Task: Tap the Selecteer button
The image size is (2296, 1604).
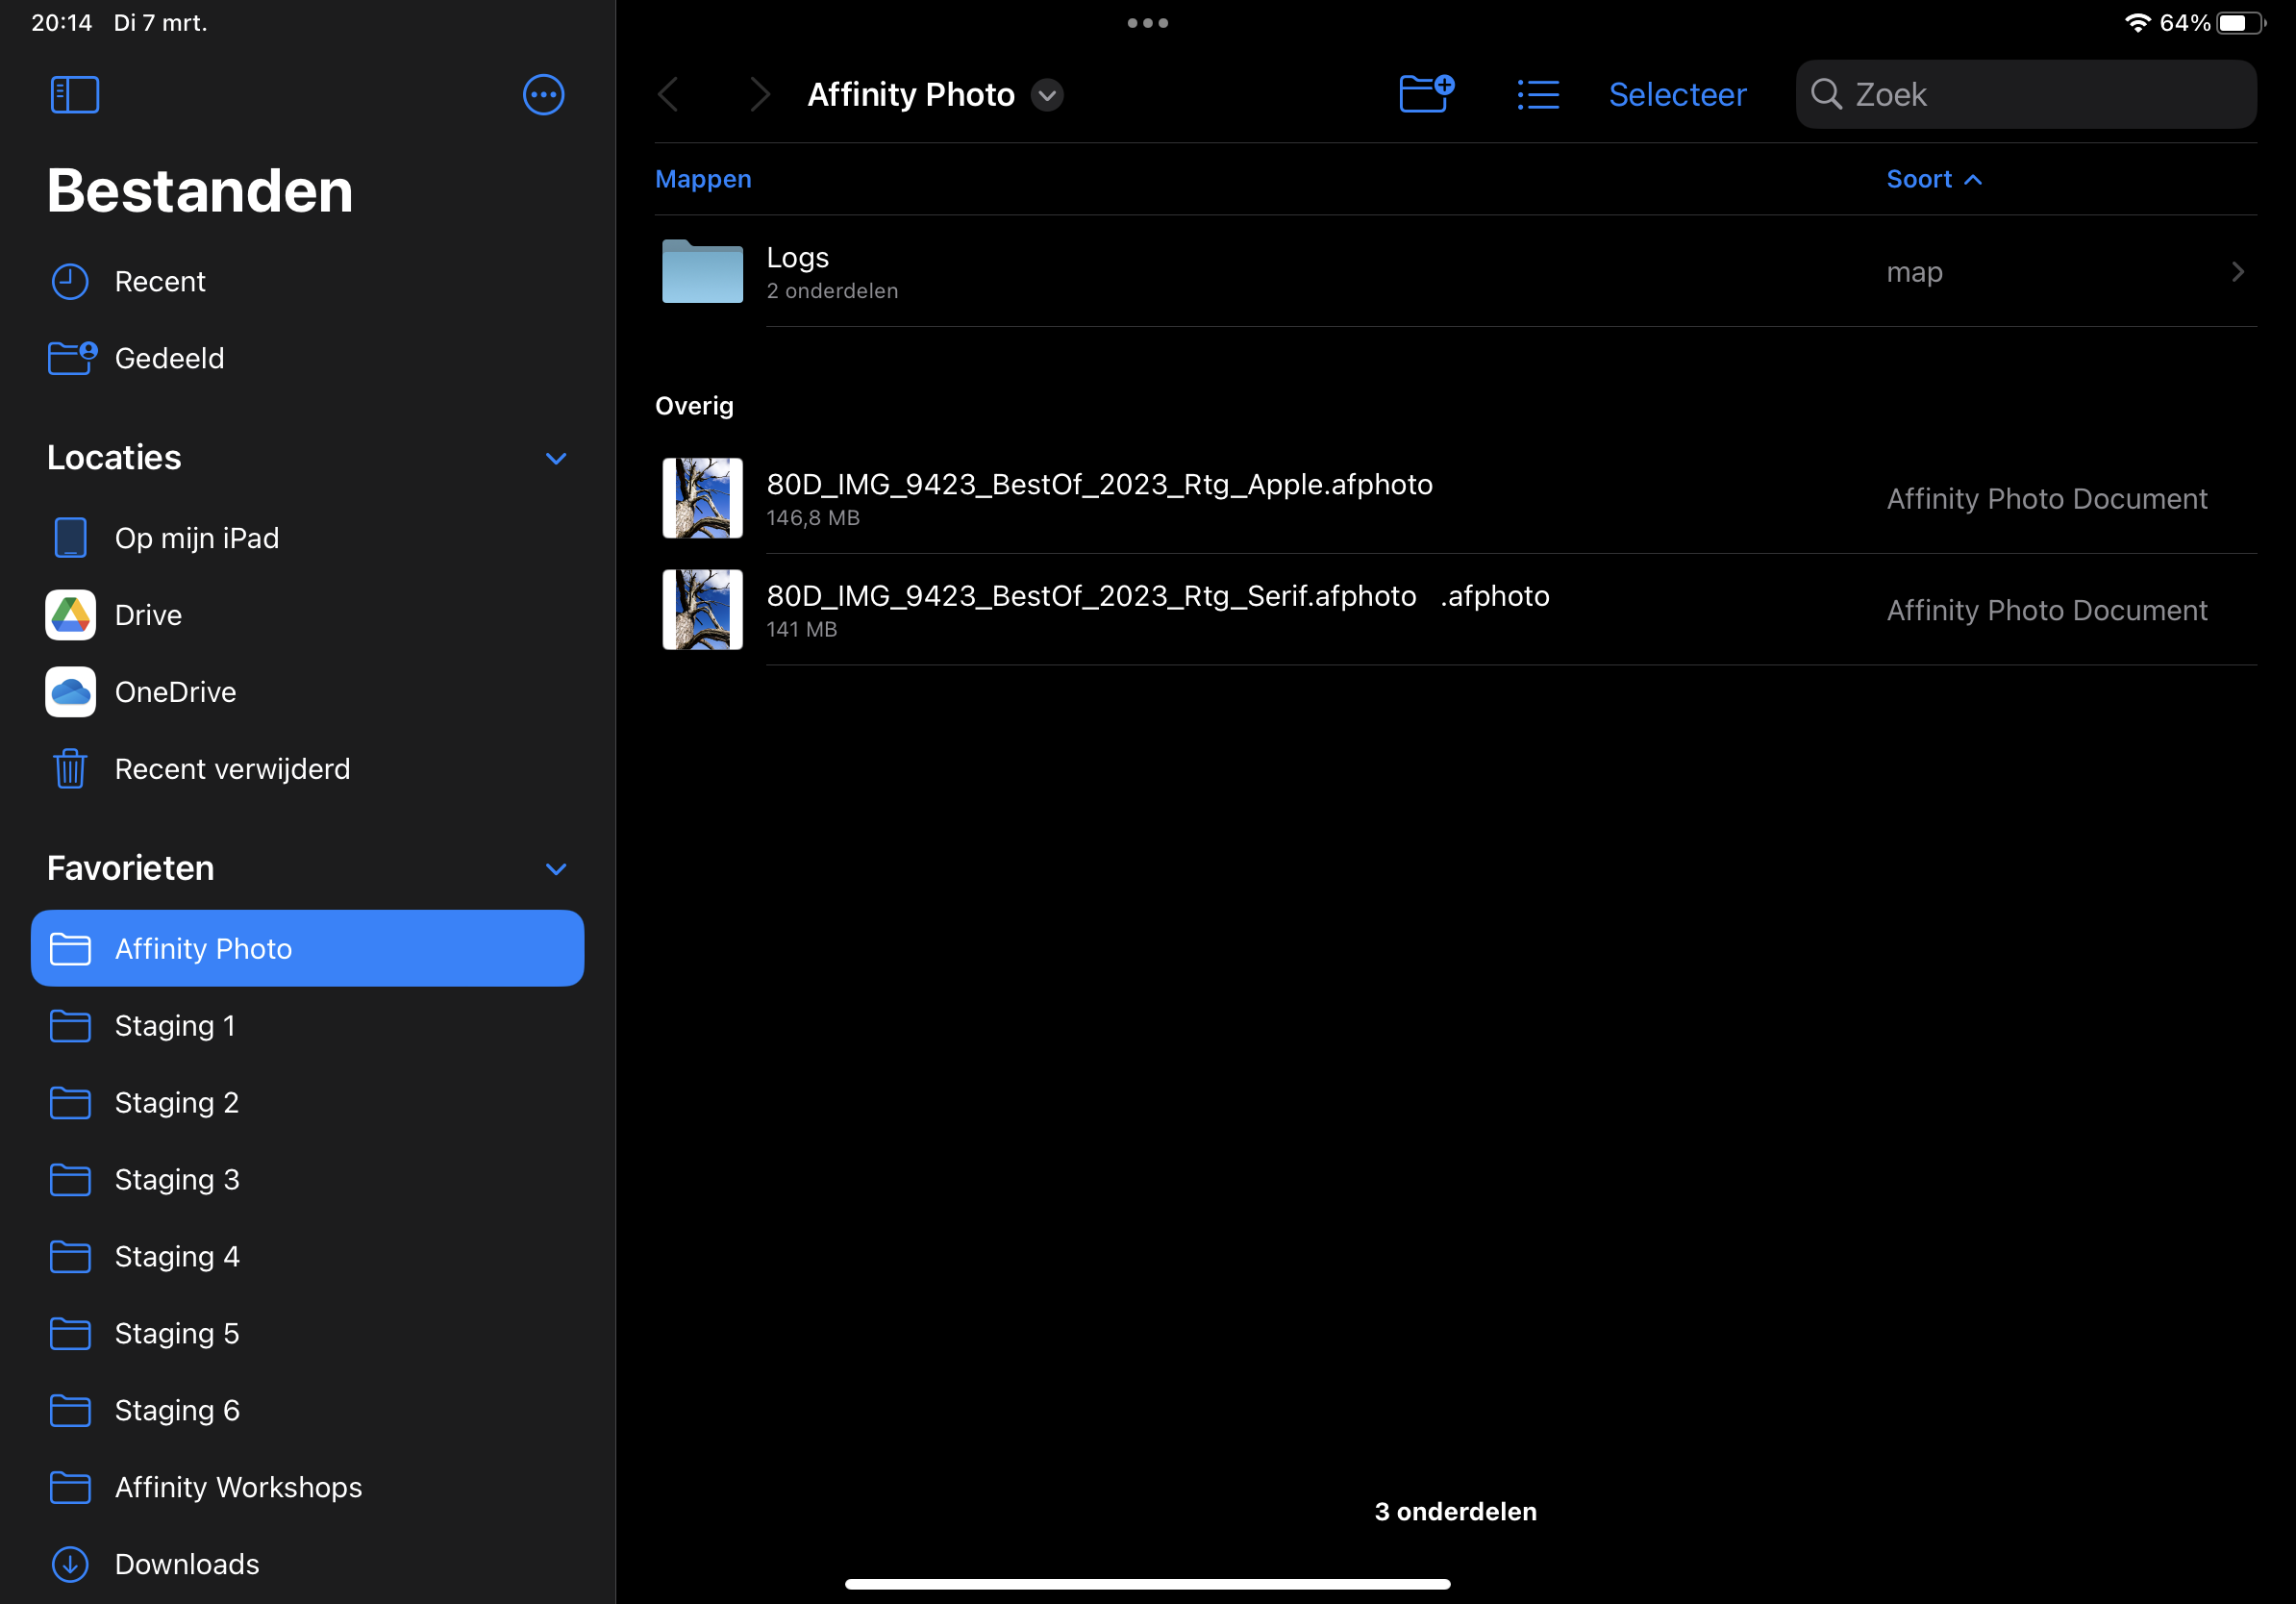Action: click(1677, 95)
